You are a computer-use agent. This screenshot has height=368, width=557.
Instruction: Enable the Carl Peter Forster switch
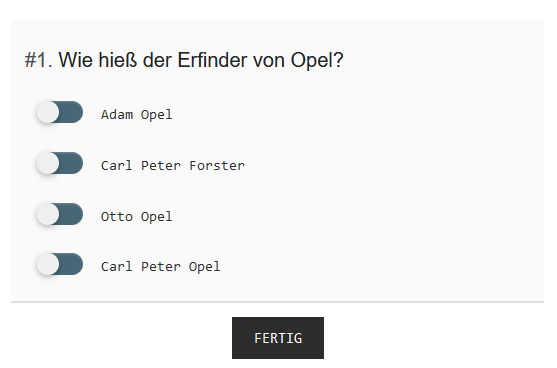click(x=60, y=163)
